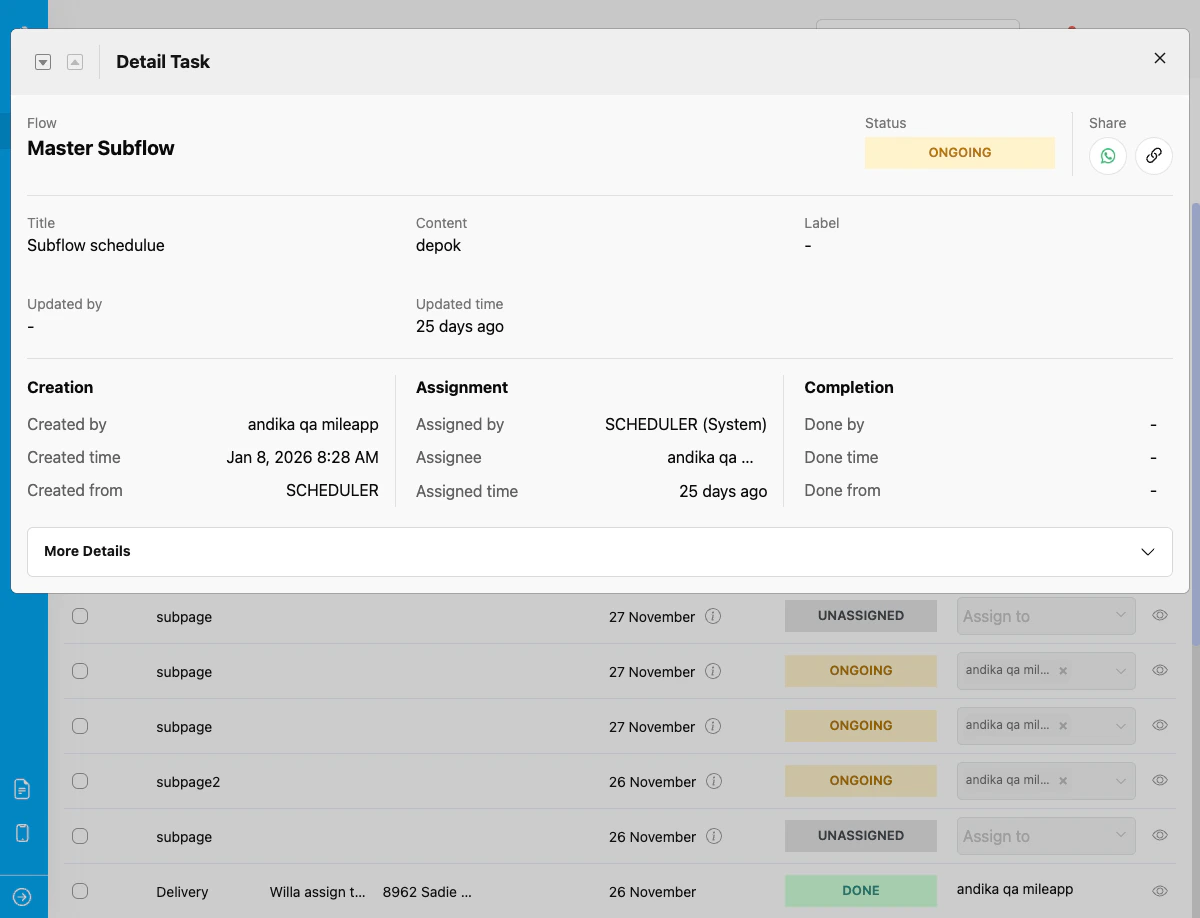Open info tooltip beside first 27 November subpage

coord(713,616)
